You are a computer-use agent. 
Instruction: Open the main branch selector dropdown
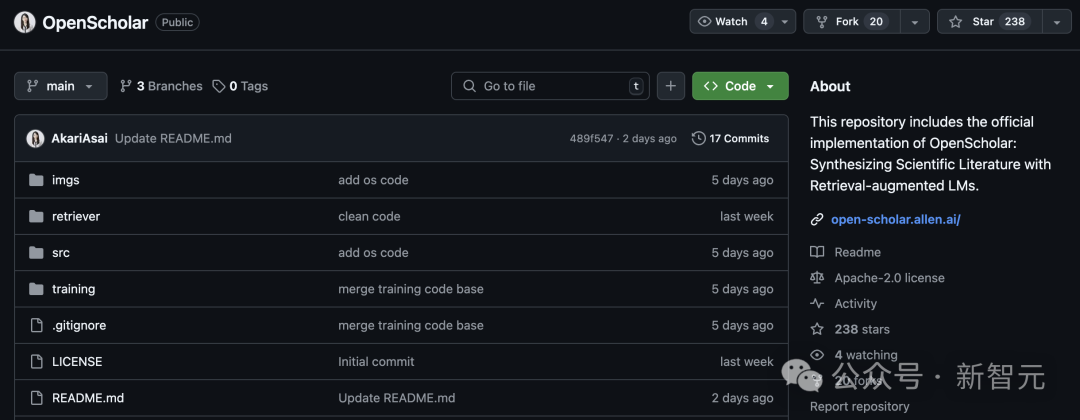(x=61, y=86)
